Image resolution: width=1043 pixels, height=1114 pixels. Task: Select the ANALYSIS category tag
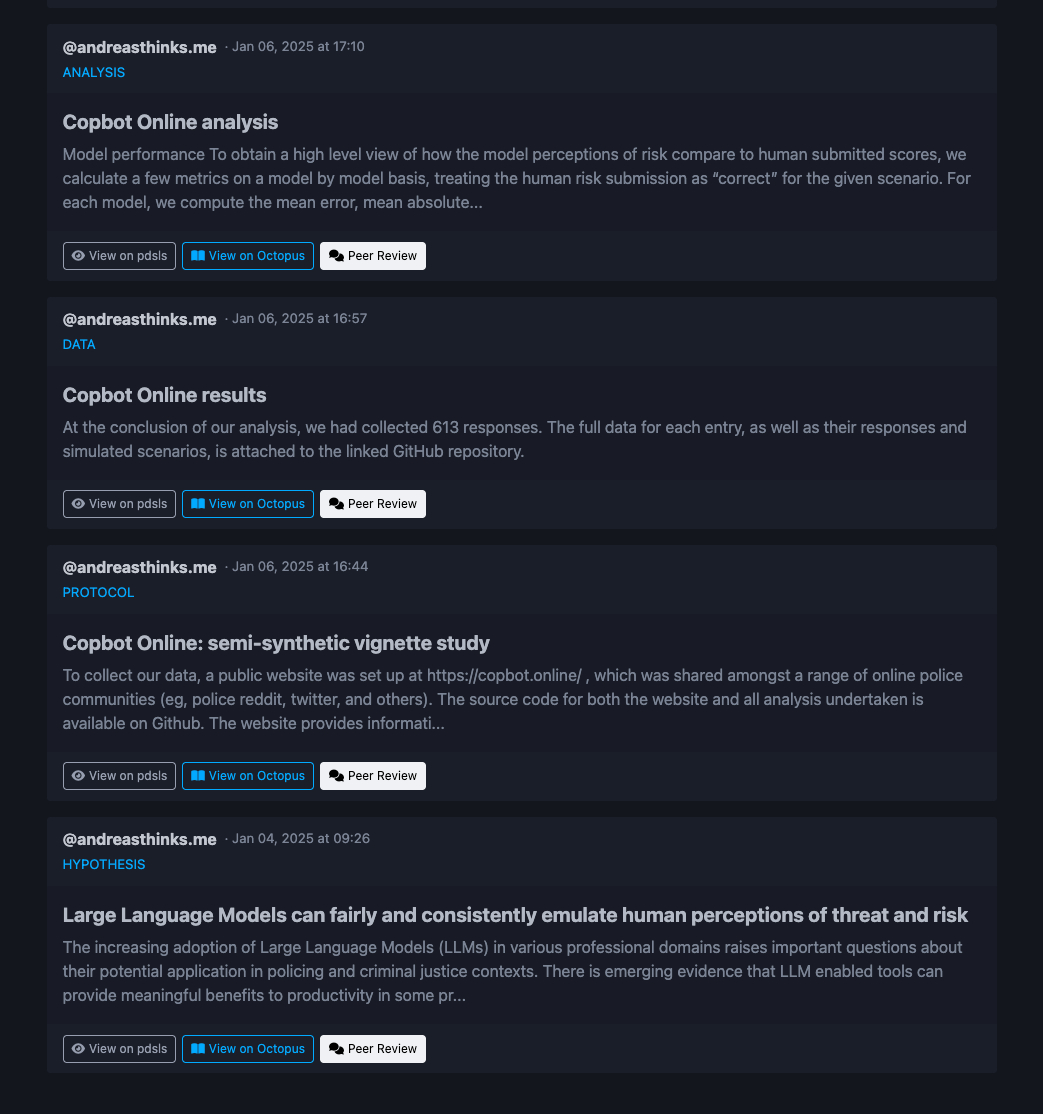click(x=94, y=72)
